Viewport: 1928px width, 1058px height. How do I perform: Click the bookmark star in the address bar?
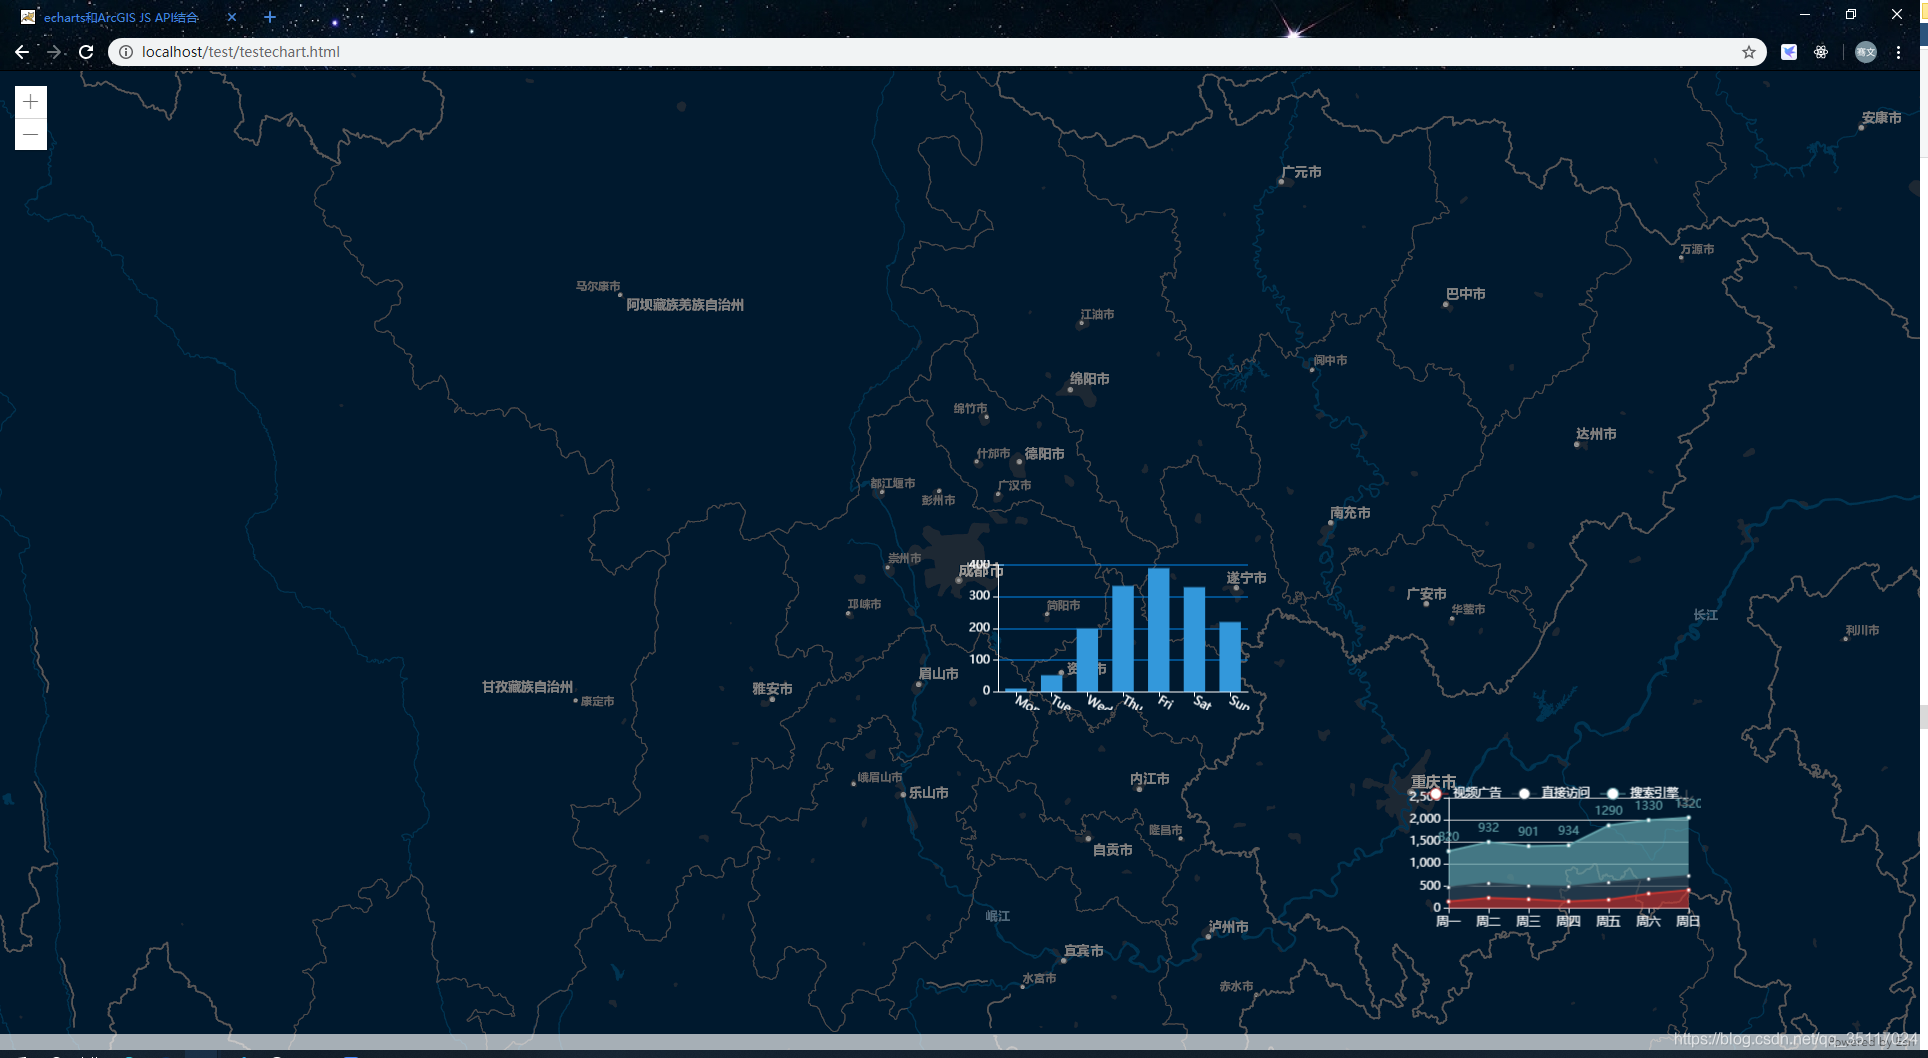pos(1751,52)
